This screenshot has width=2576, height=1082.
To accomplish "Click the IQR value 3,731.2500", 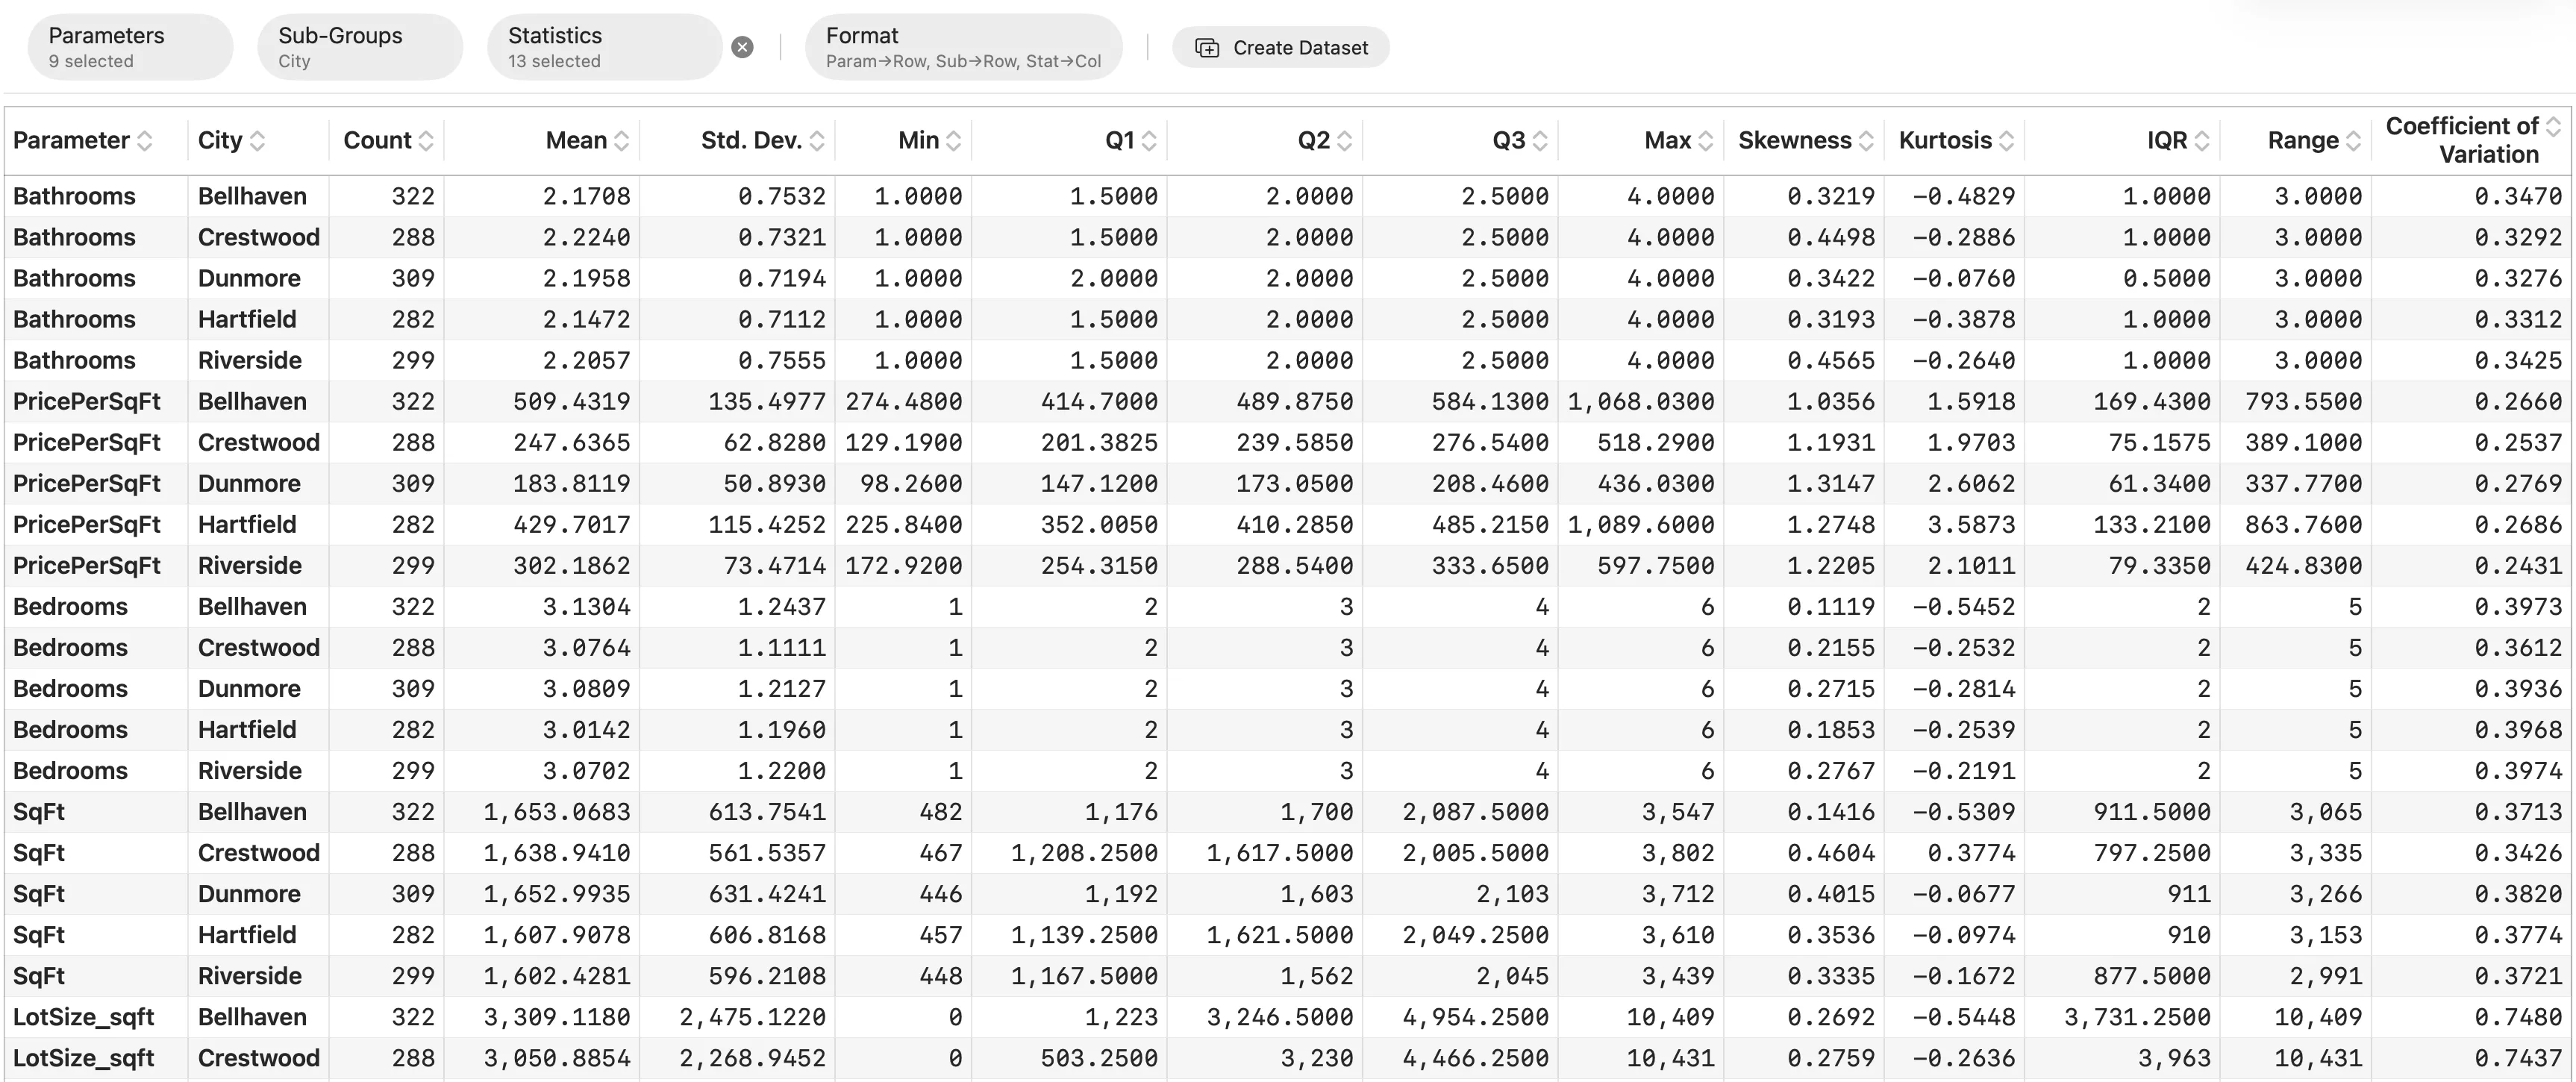I will coord(2137,1017).
